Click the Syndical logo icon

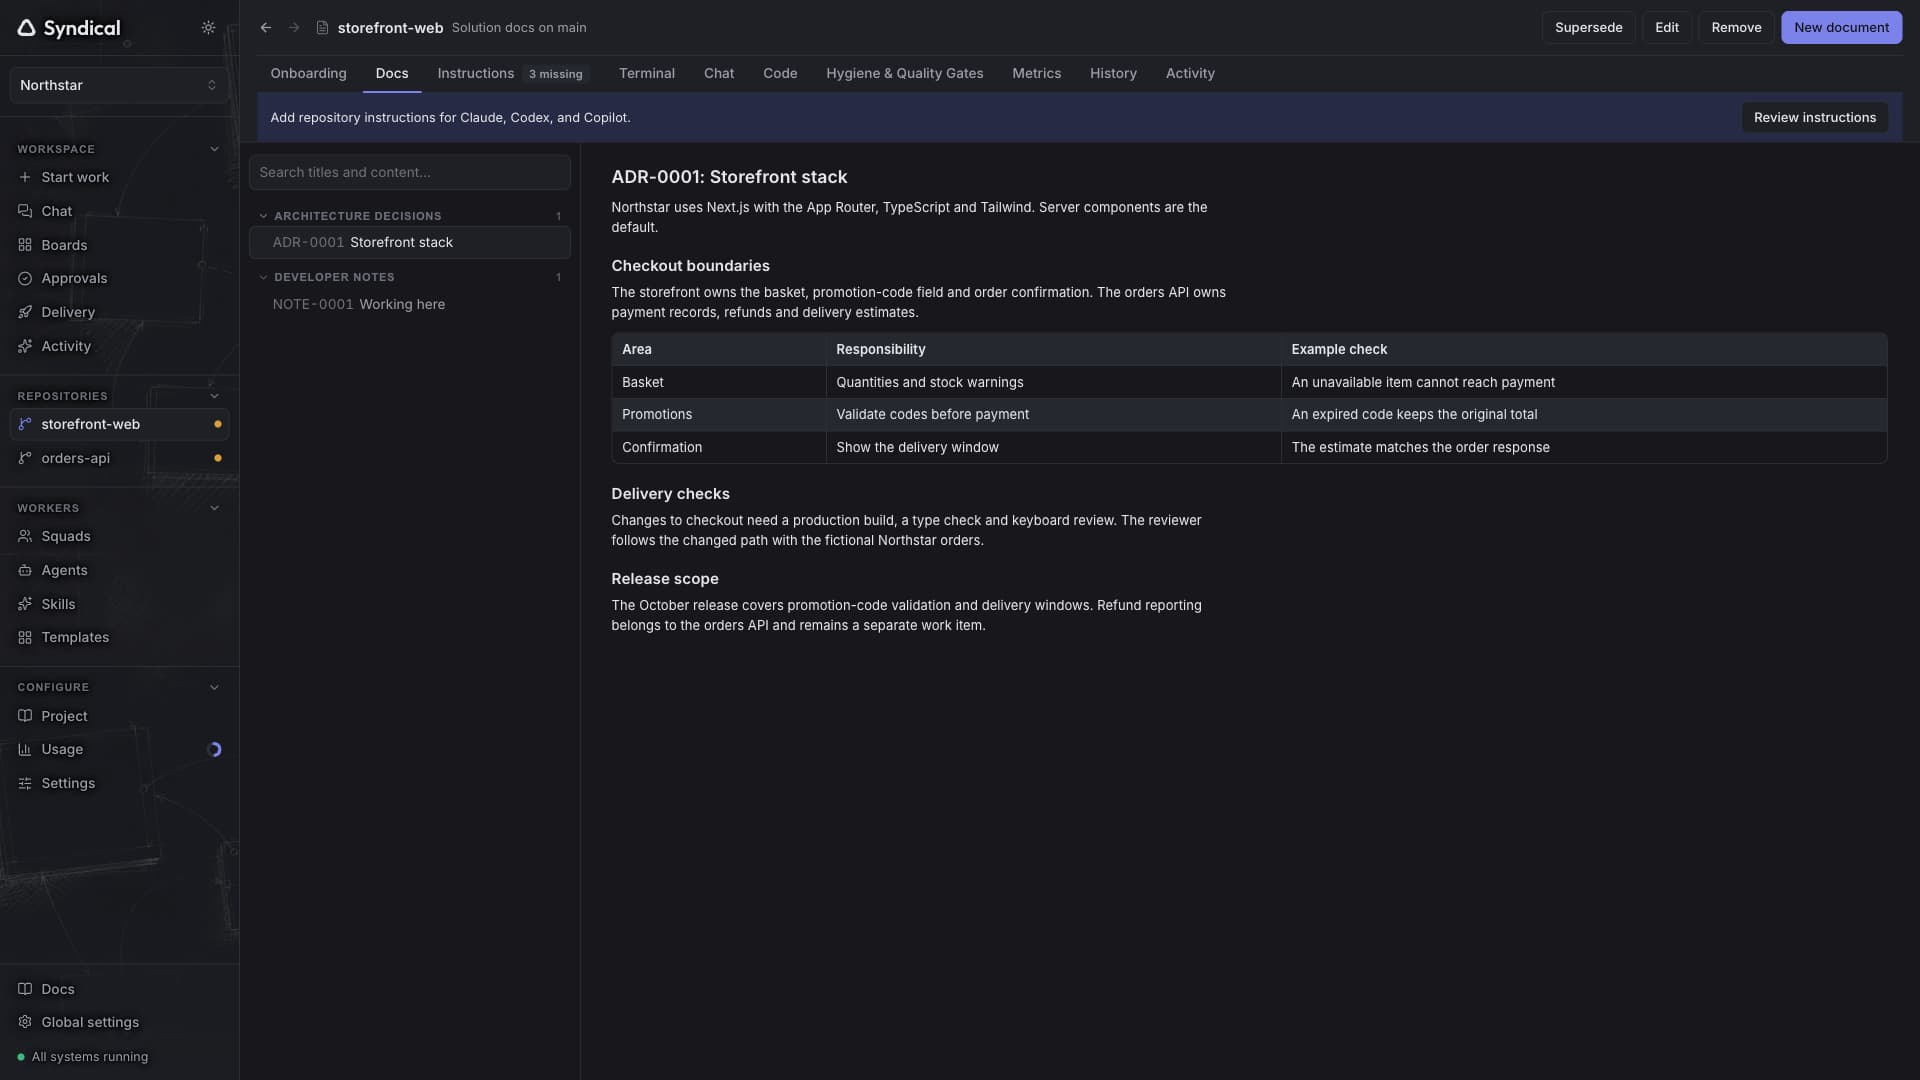click(x=27, y=28)
